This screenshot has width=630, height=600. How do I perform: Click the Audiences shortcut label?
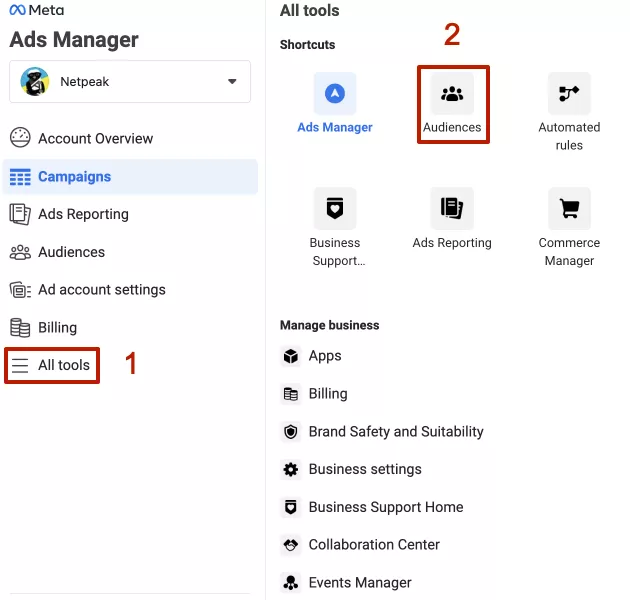coord(452,127)
